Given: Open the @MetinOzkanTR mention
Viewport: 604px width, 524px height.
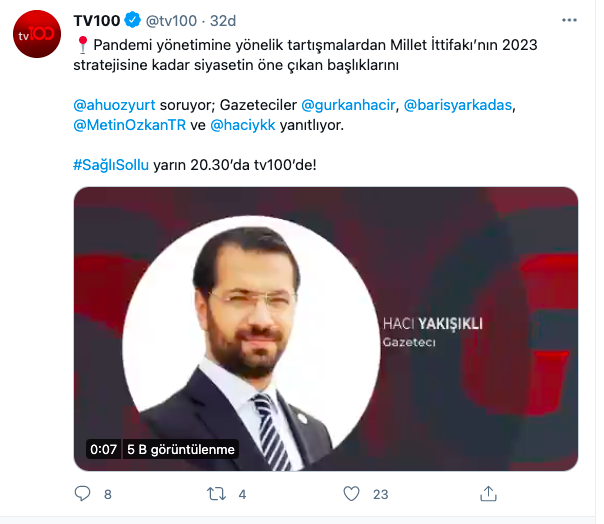Looking at the screenshot, I should click(x=130, y=125).
